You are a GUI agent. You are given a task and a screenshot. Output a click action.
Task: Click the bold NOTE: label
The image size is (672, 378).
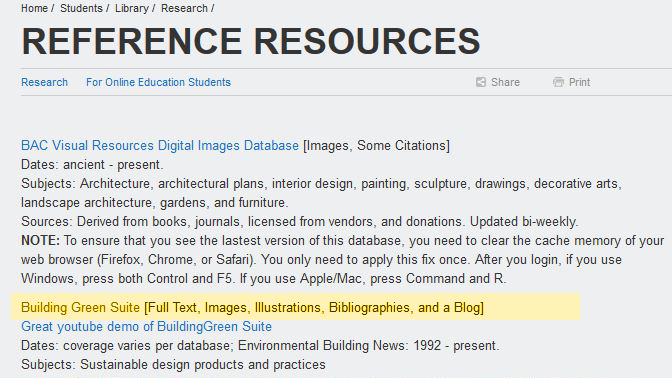pos(41,240)
